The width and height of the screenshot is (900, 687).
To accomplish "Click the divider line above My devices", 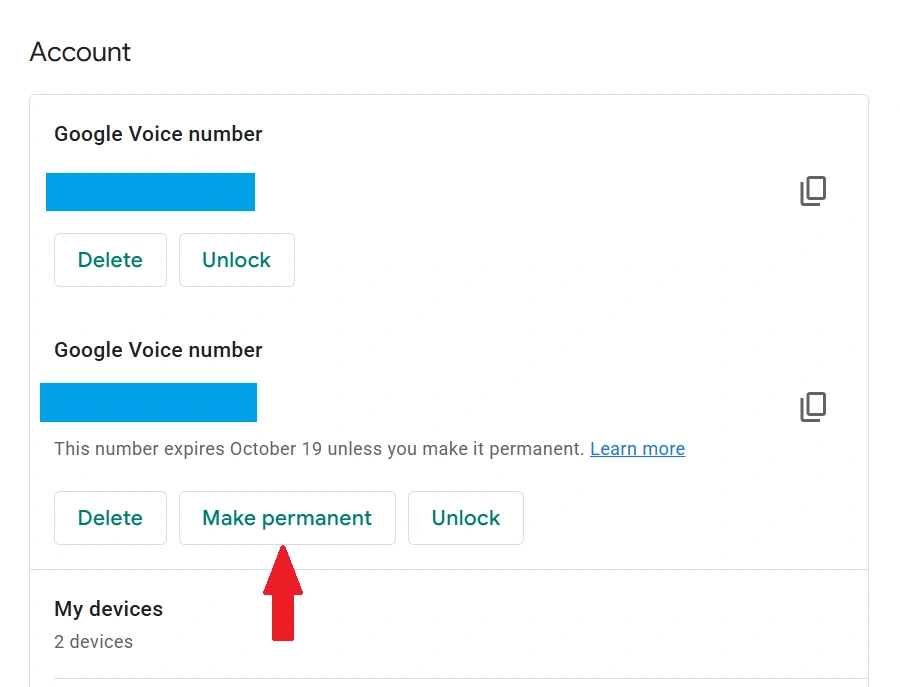I will pyautogui.click(x=449, y=570).
